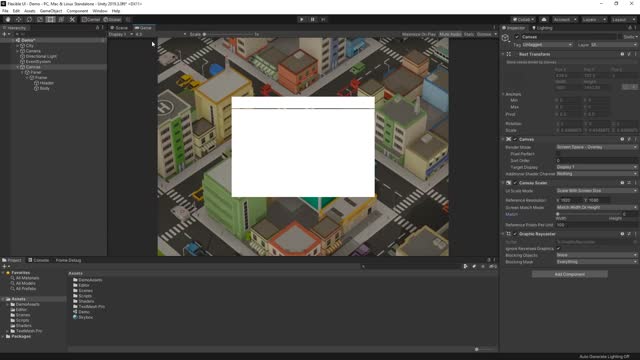The image size is (640, 360).
Task: Open the GameObject menu
Action: [51, 11]
